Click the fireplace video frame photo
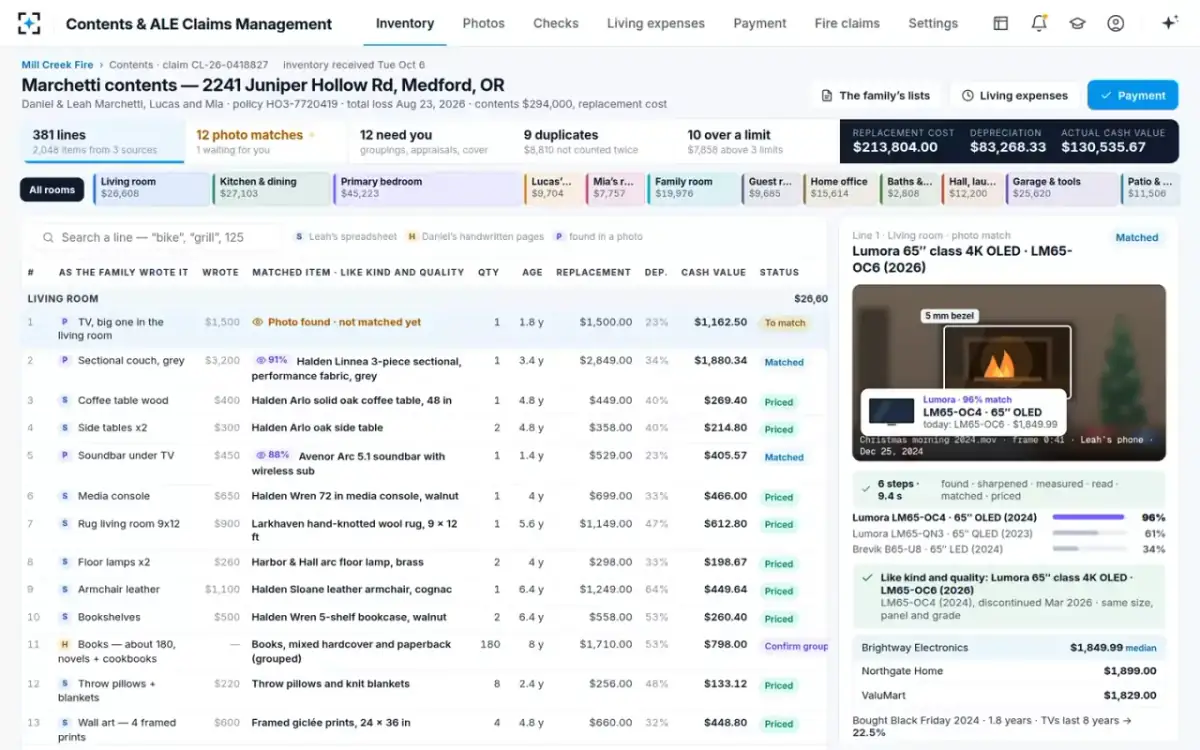 coord(1009,373)
